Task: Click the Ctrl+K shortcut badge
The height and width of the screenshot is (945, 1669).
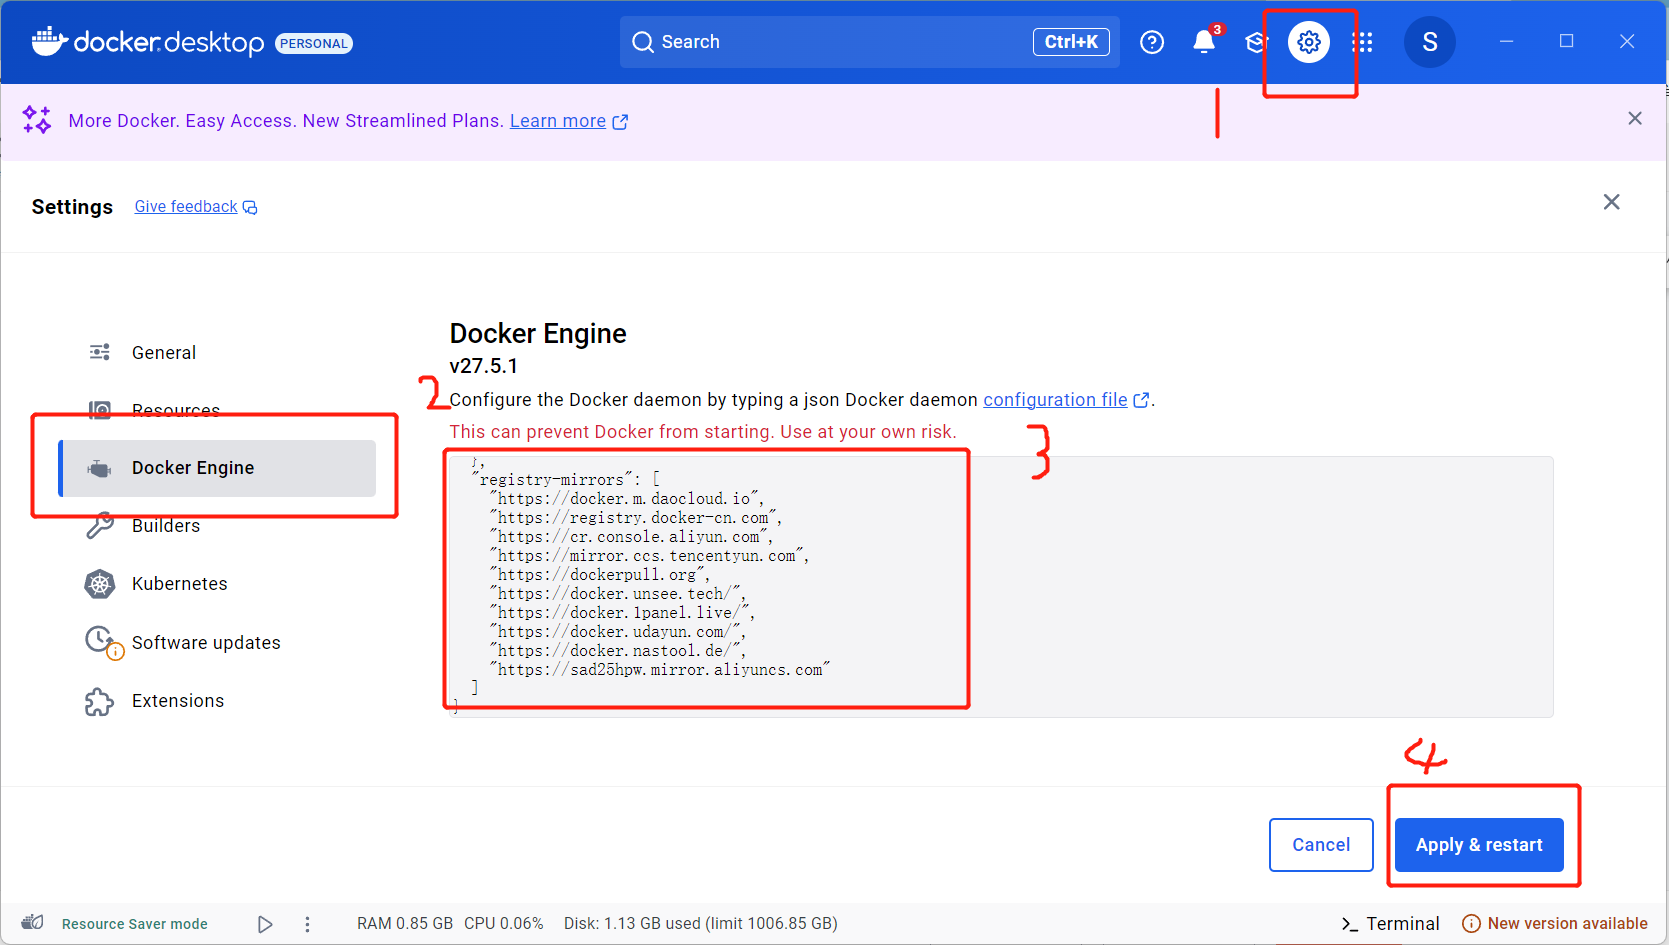Action: [1071, 42]
